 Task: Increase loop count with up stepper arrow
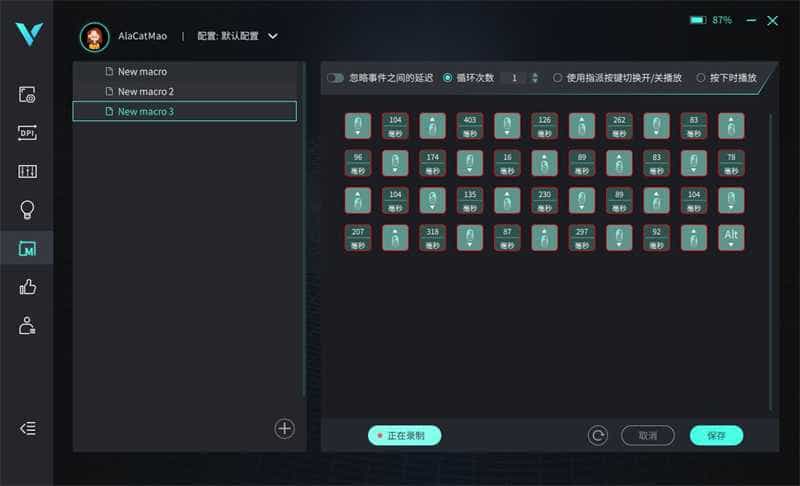click(x=534, y=74)
